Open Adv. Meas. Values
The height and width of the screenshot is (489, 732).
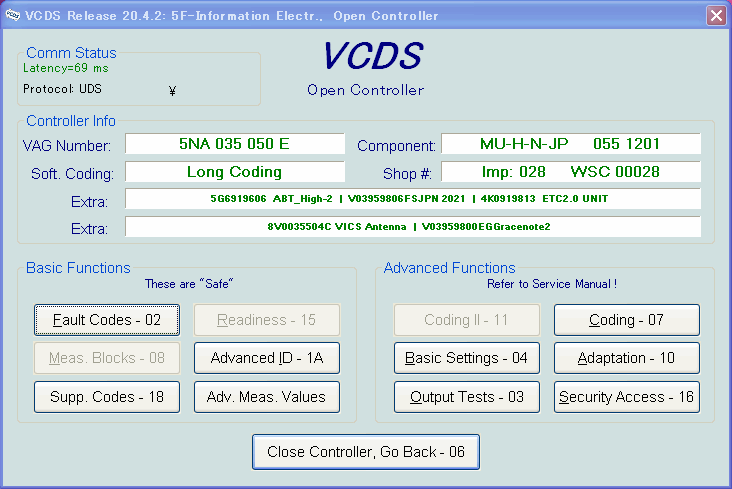(267, 397)
